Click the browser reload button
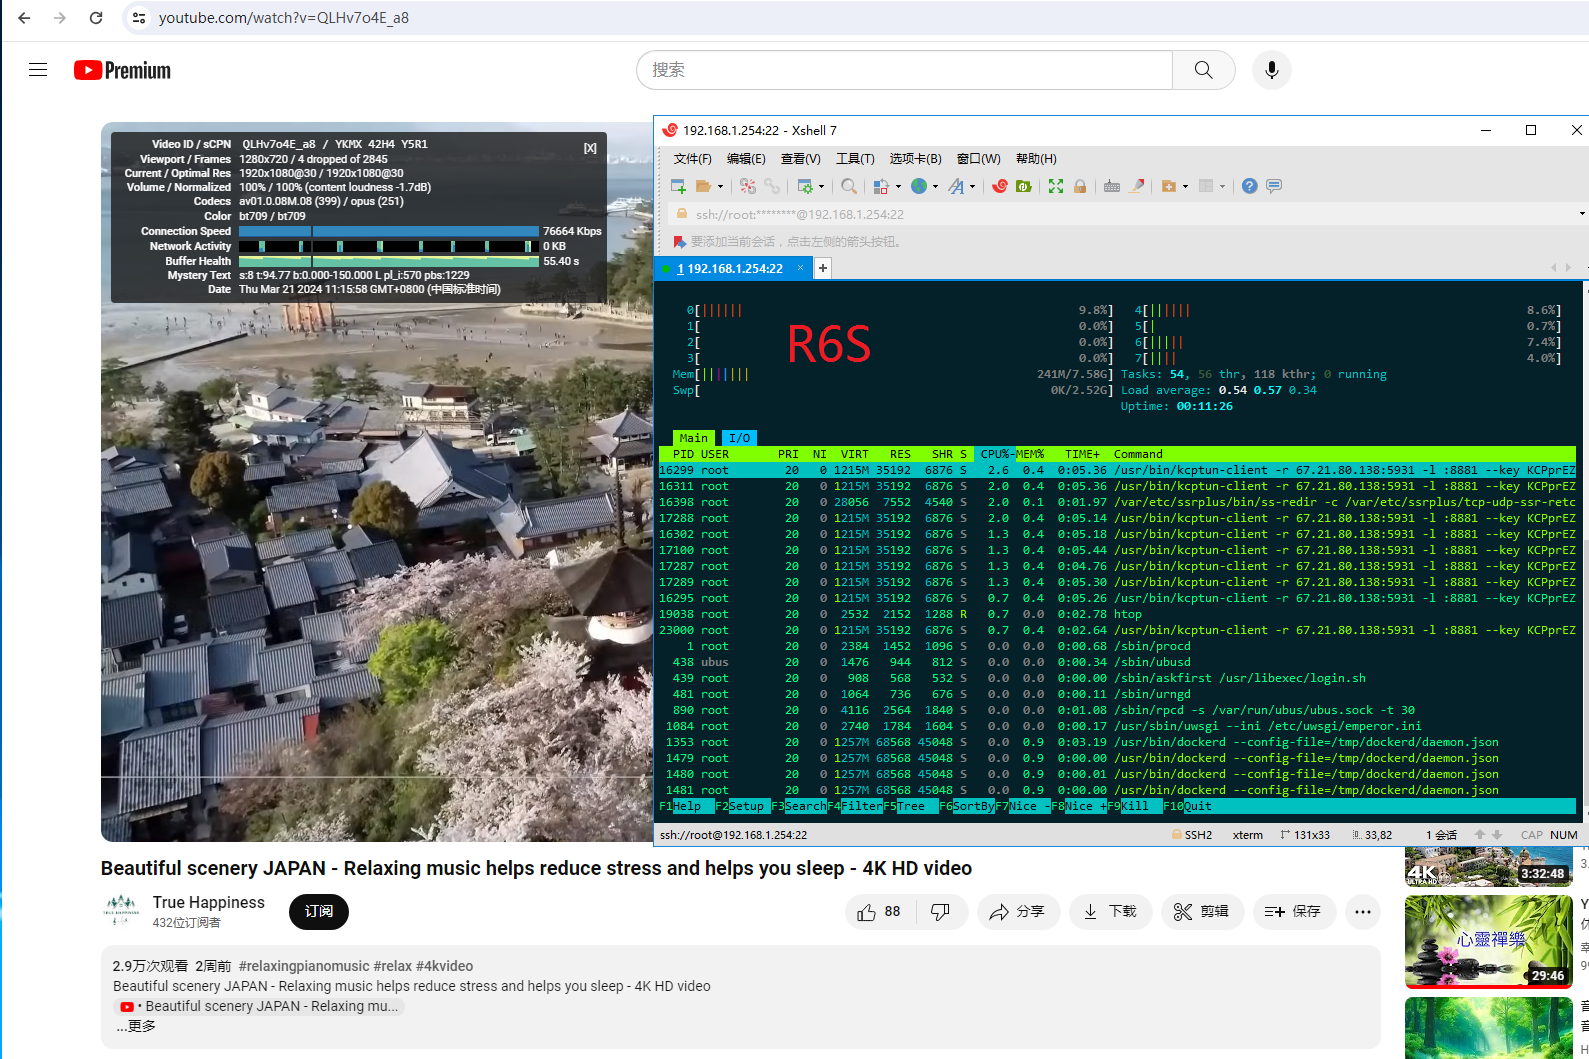This screenshot has height=1059, width=1589. (96, 18)
